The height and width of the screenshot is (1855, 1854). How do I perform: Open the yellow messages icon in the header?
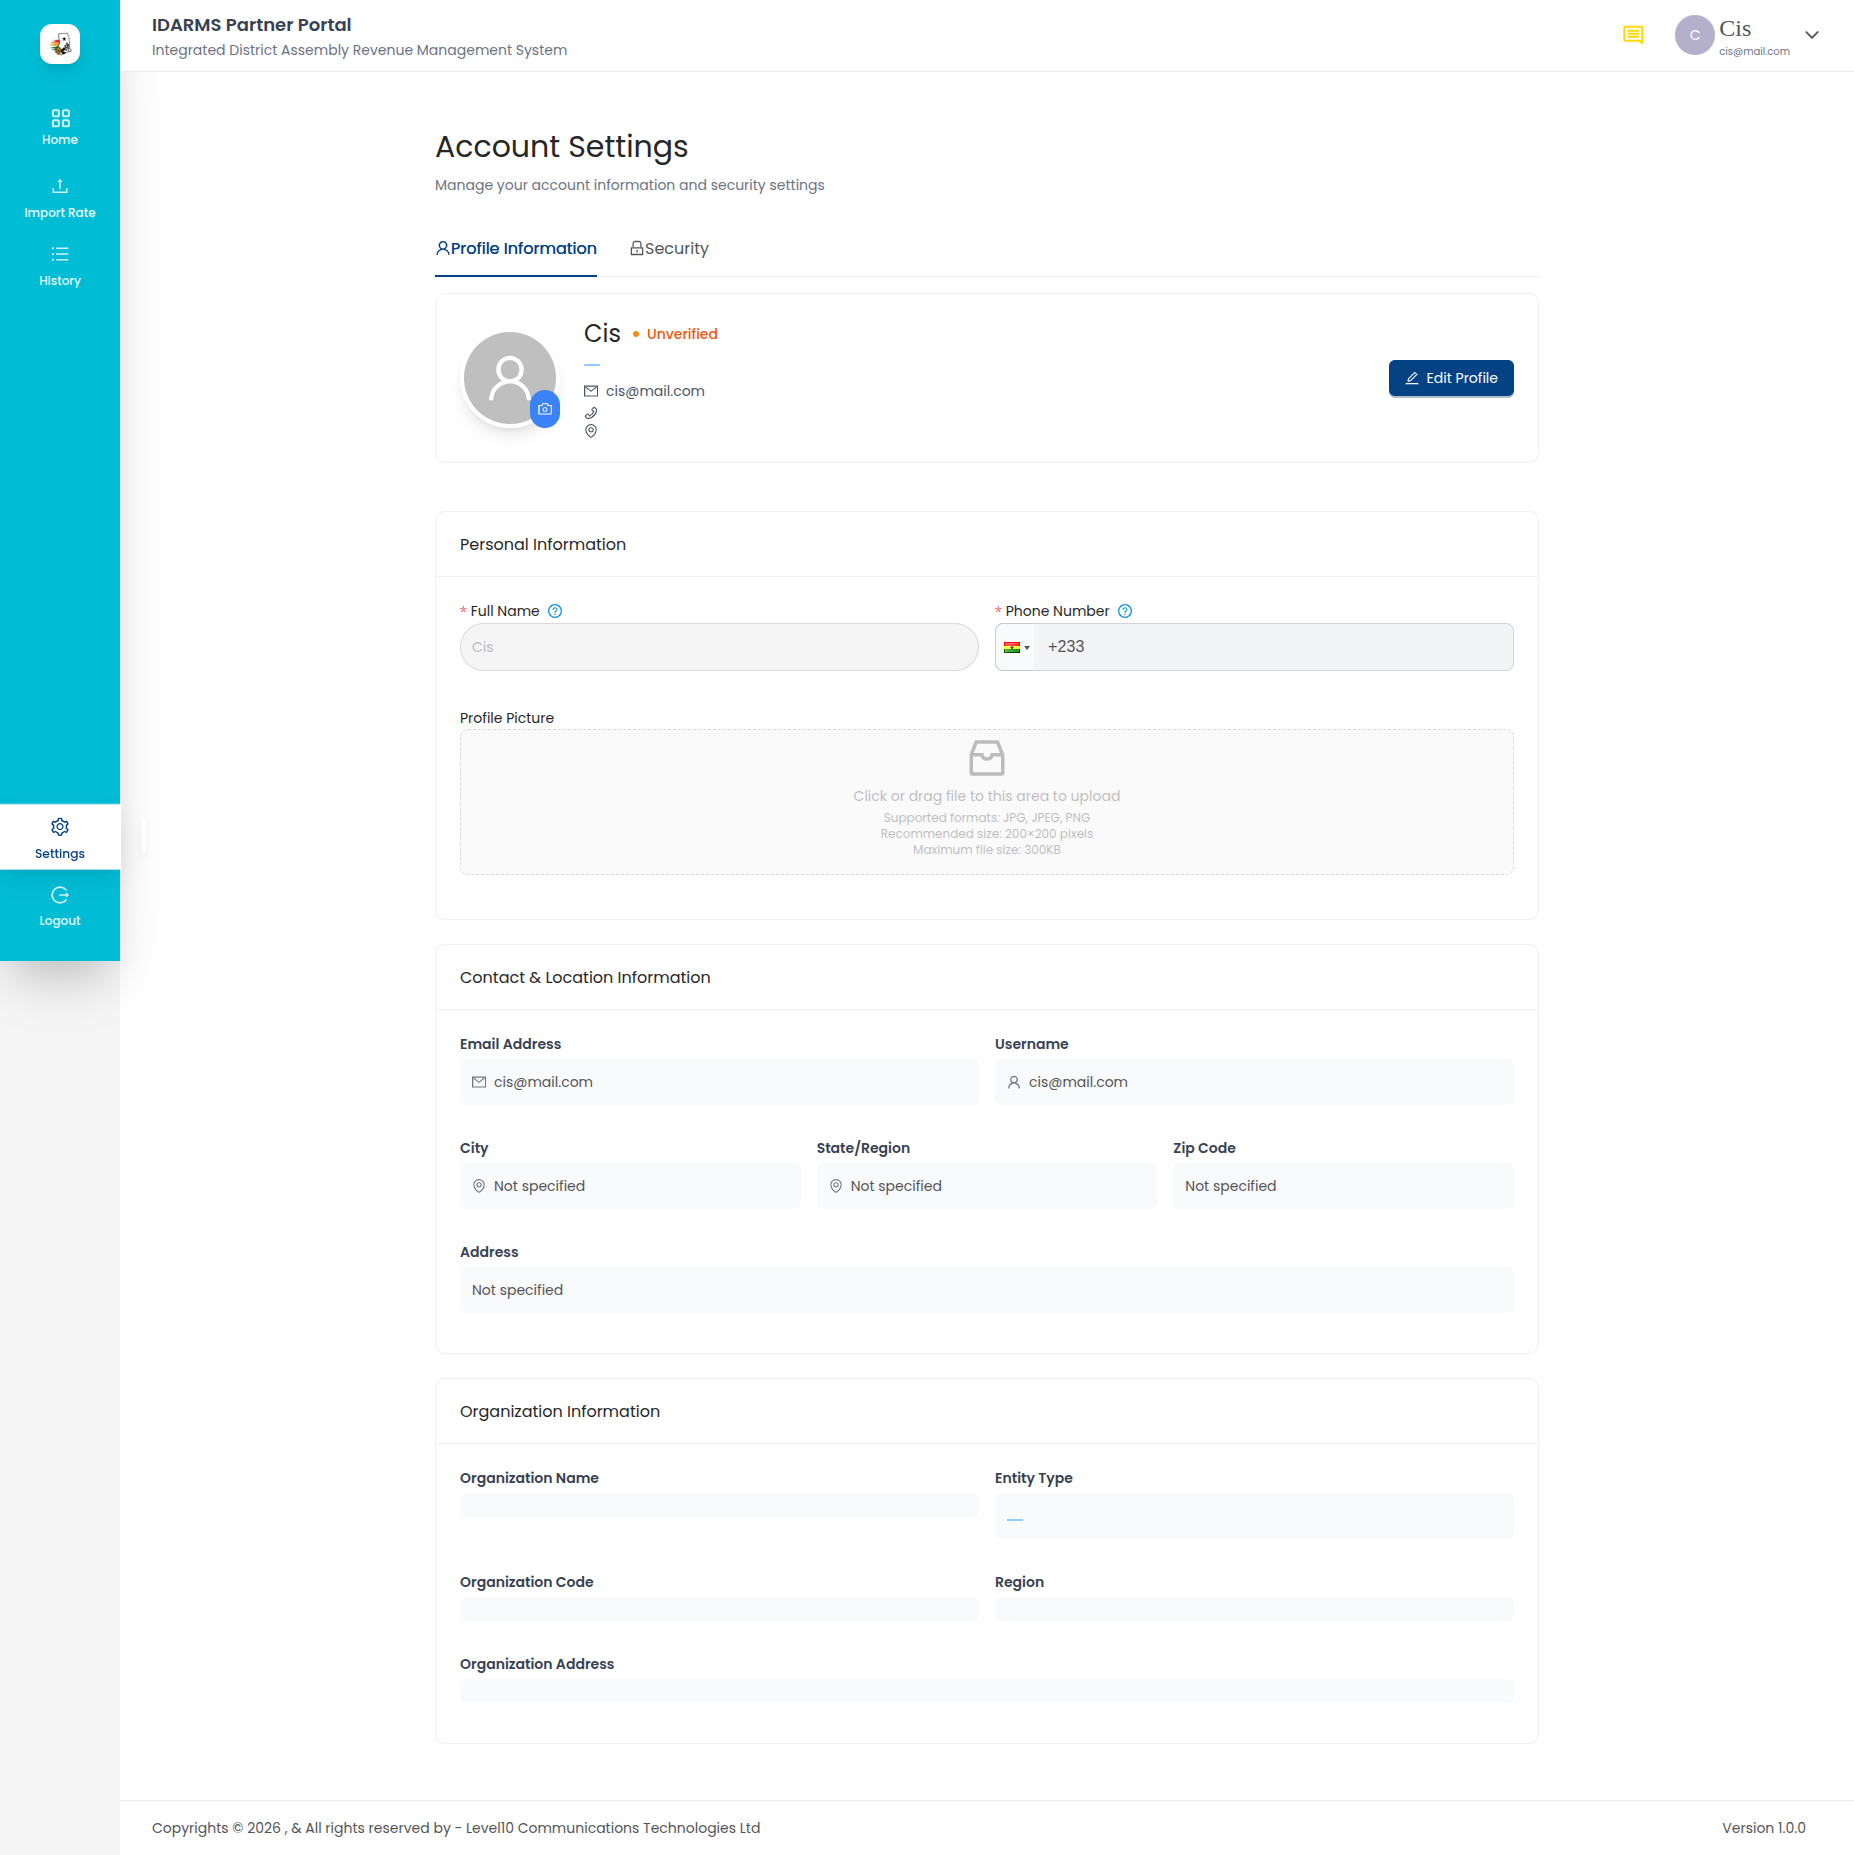[x=1633, y=35]
